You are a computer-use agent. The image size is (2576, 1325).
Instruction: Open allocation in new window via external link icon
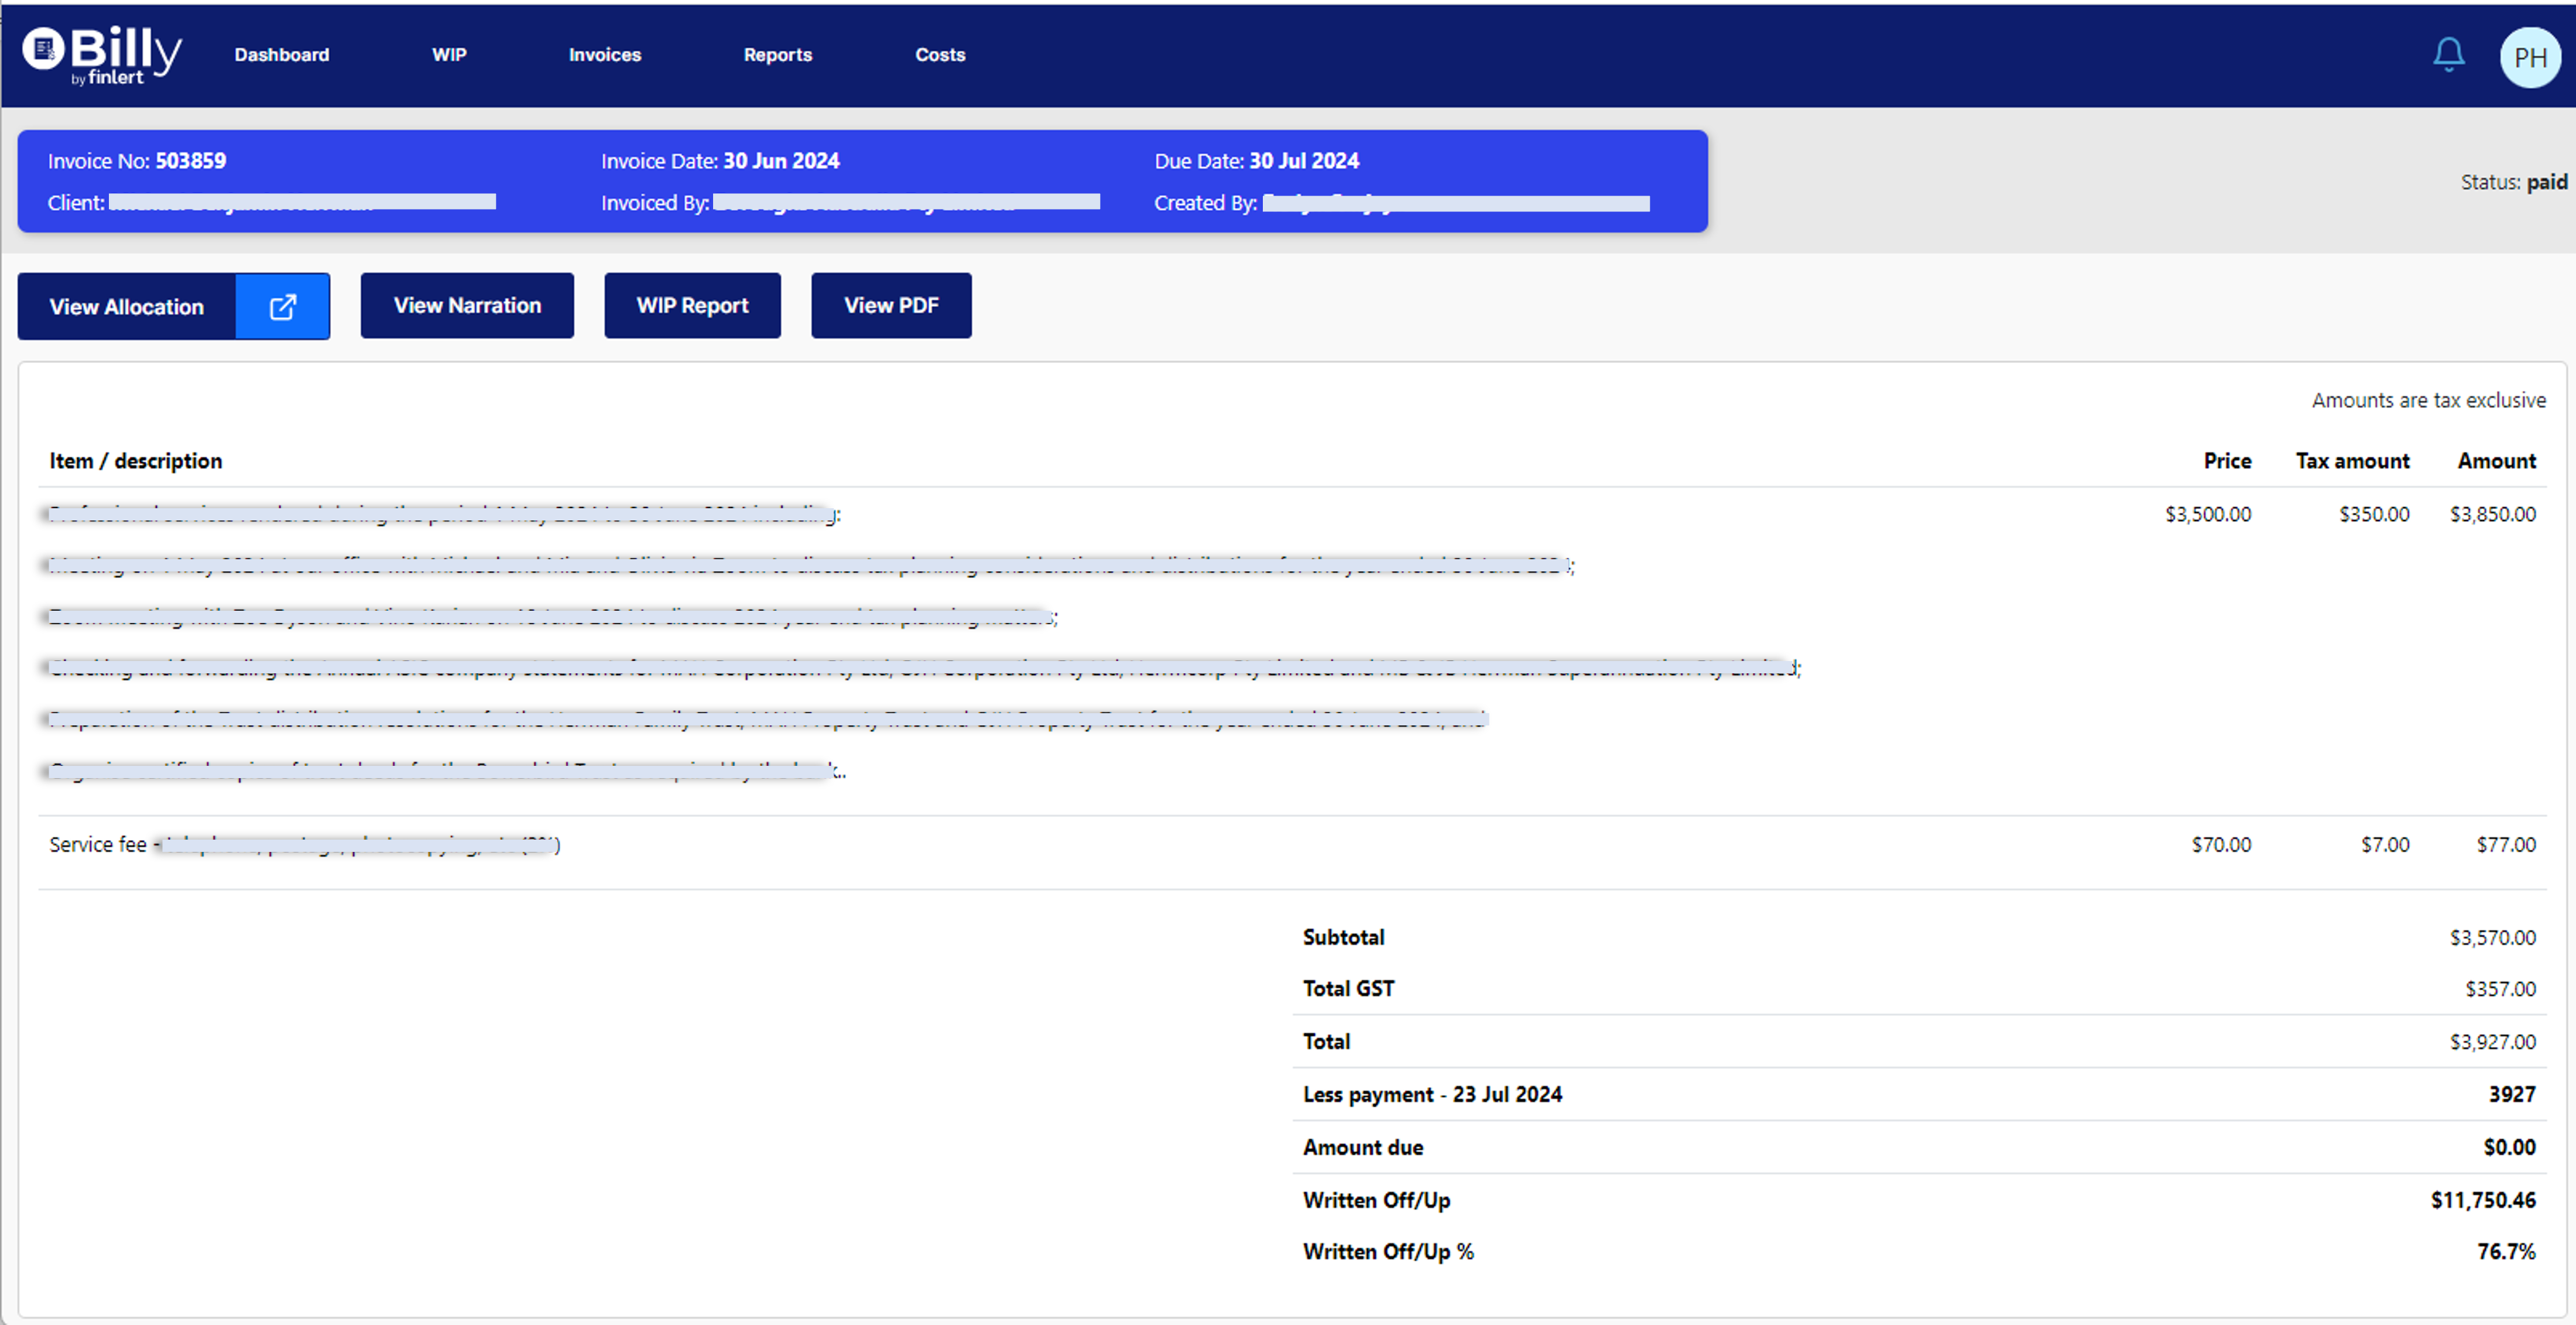[x=282, y=306]
